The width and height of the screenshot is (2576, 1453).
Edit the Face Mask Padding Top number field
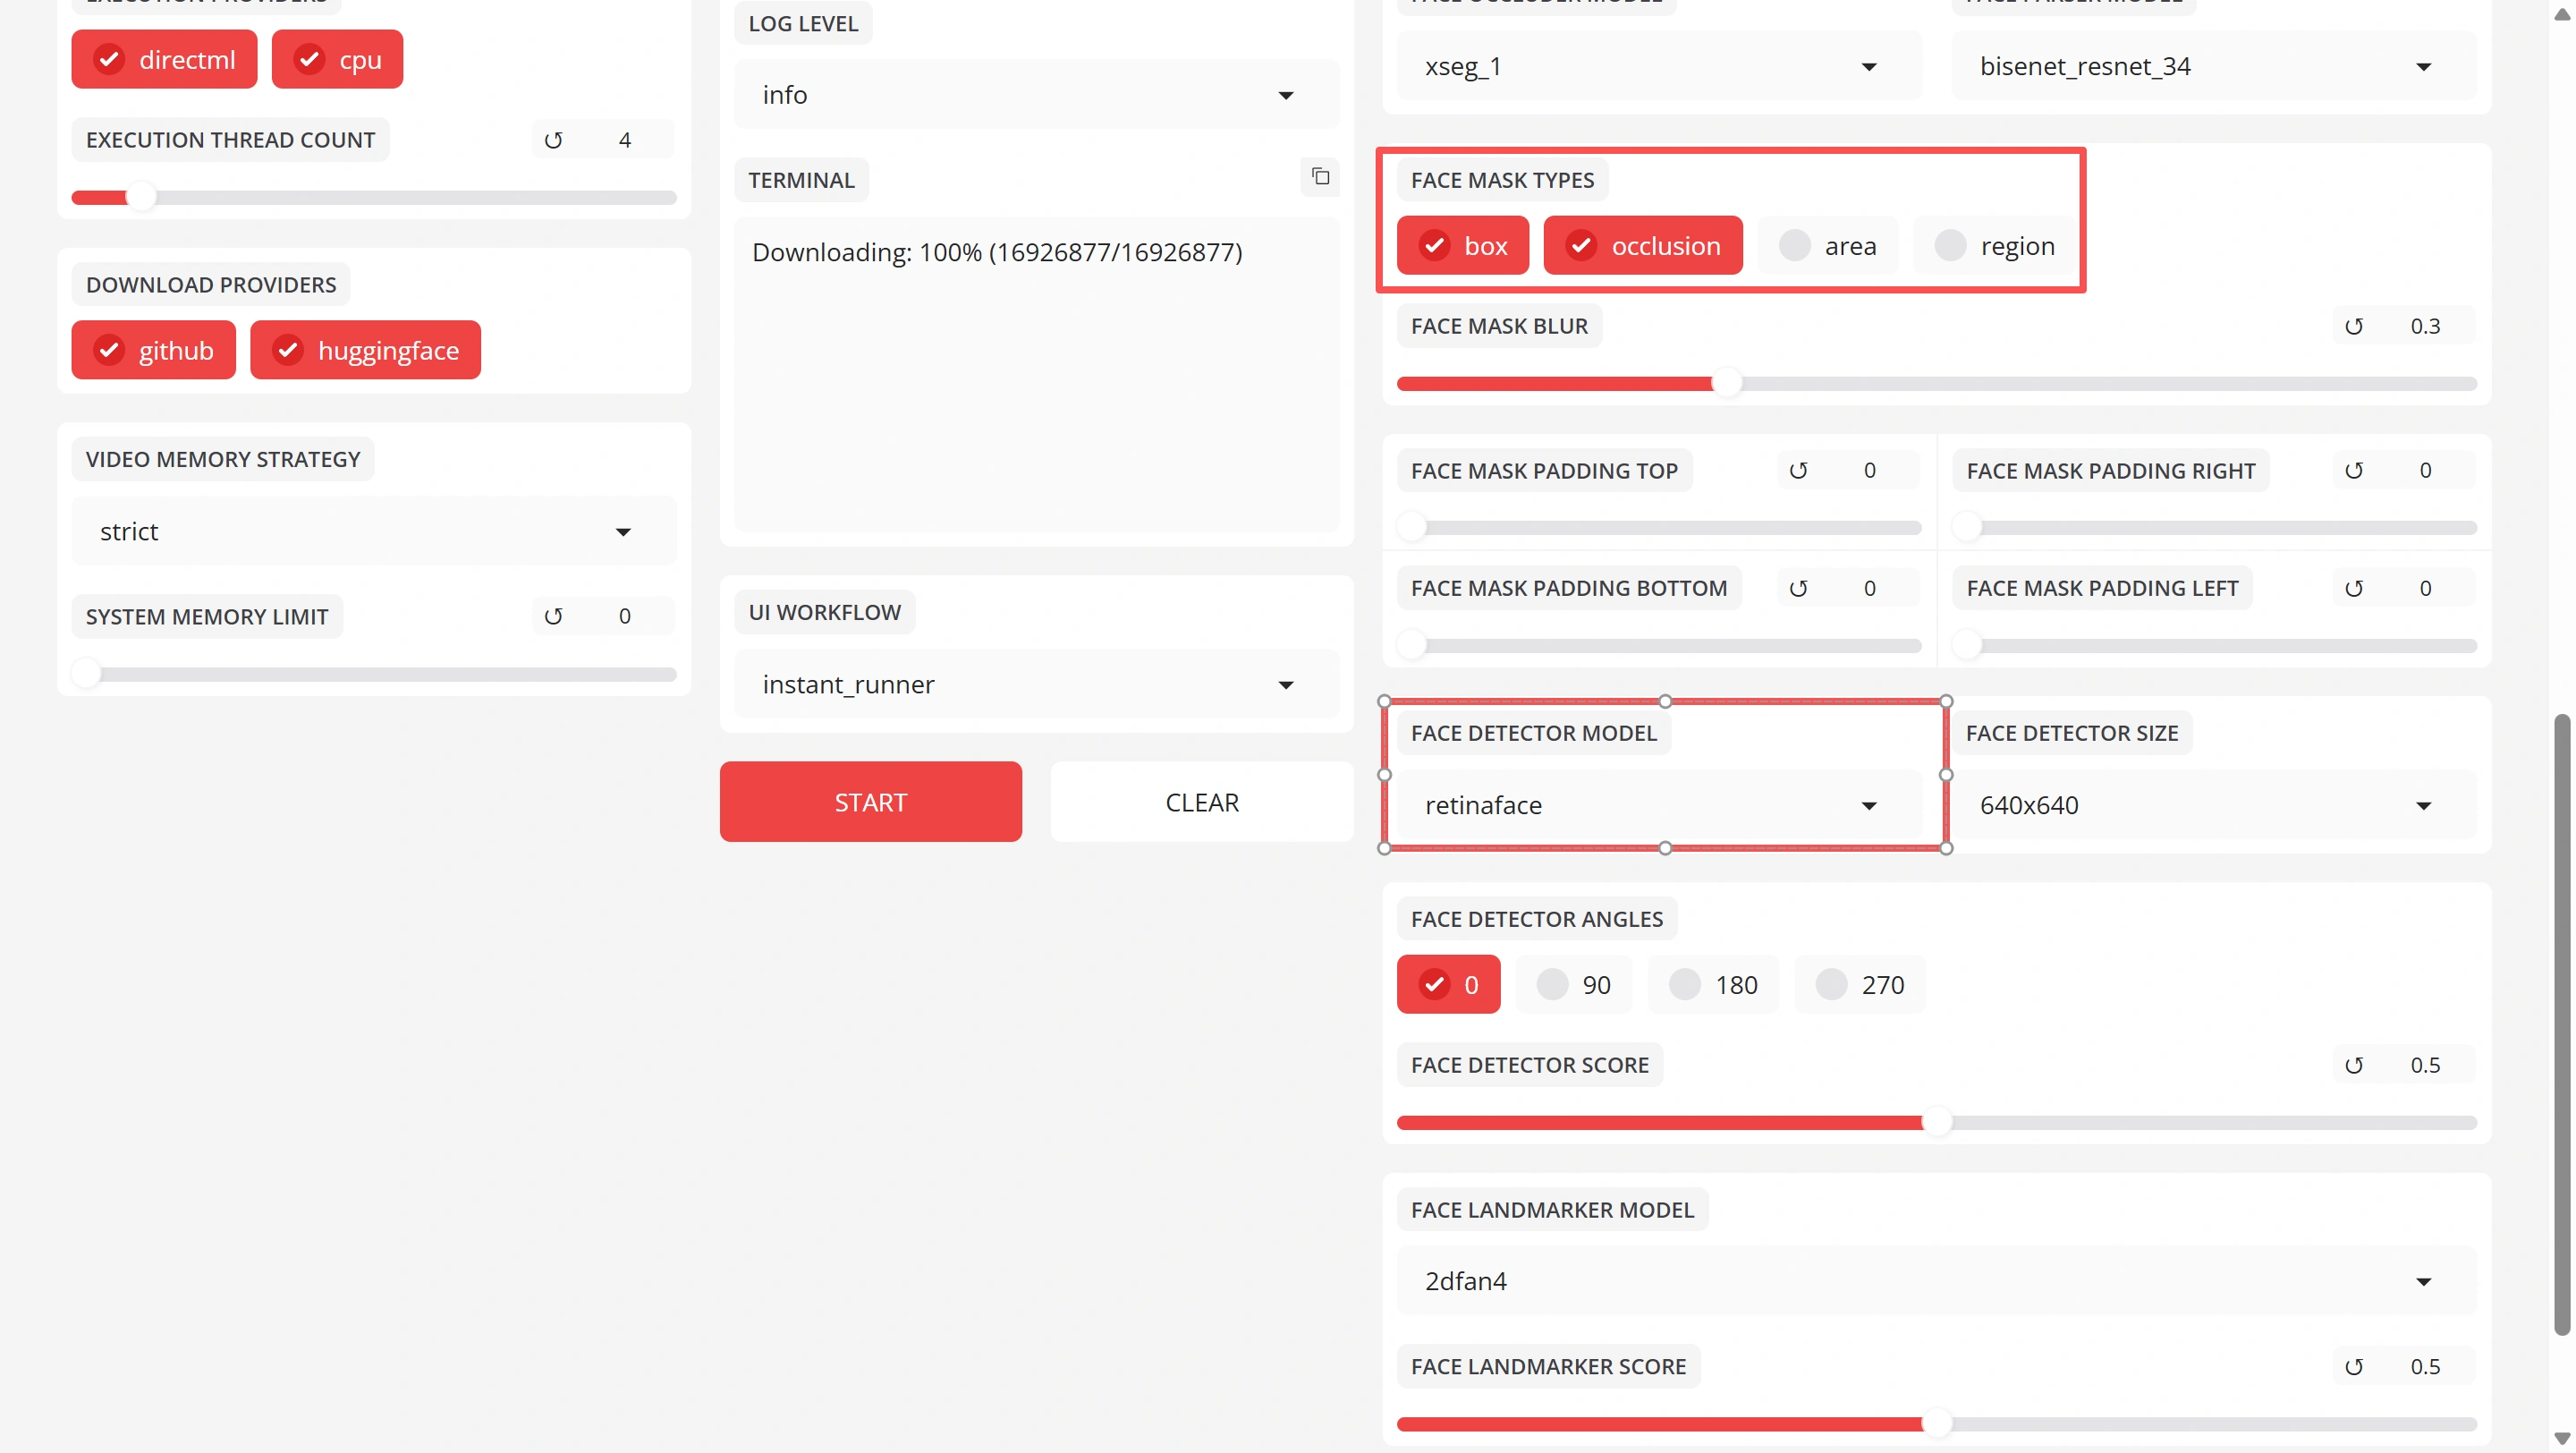(1872, 470)
